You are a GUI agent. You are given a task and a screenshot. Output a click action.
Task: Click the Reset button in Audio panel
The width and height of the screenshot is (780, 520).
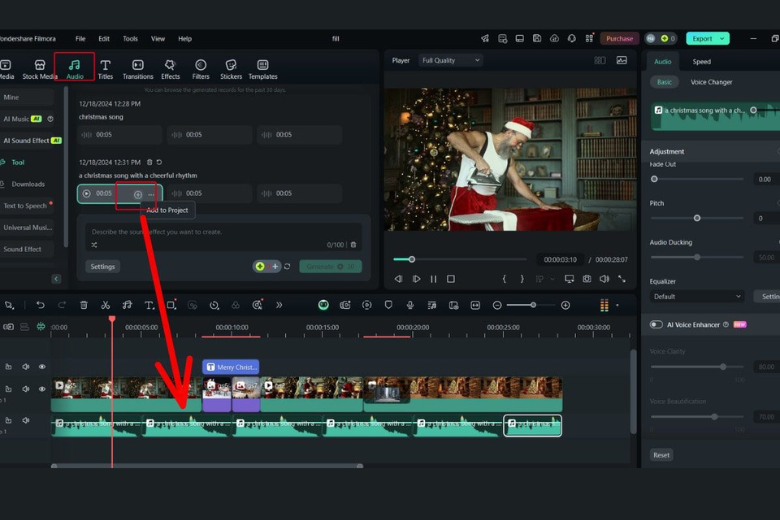click(661, 455)
